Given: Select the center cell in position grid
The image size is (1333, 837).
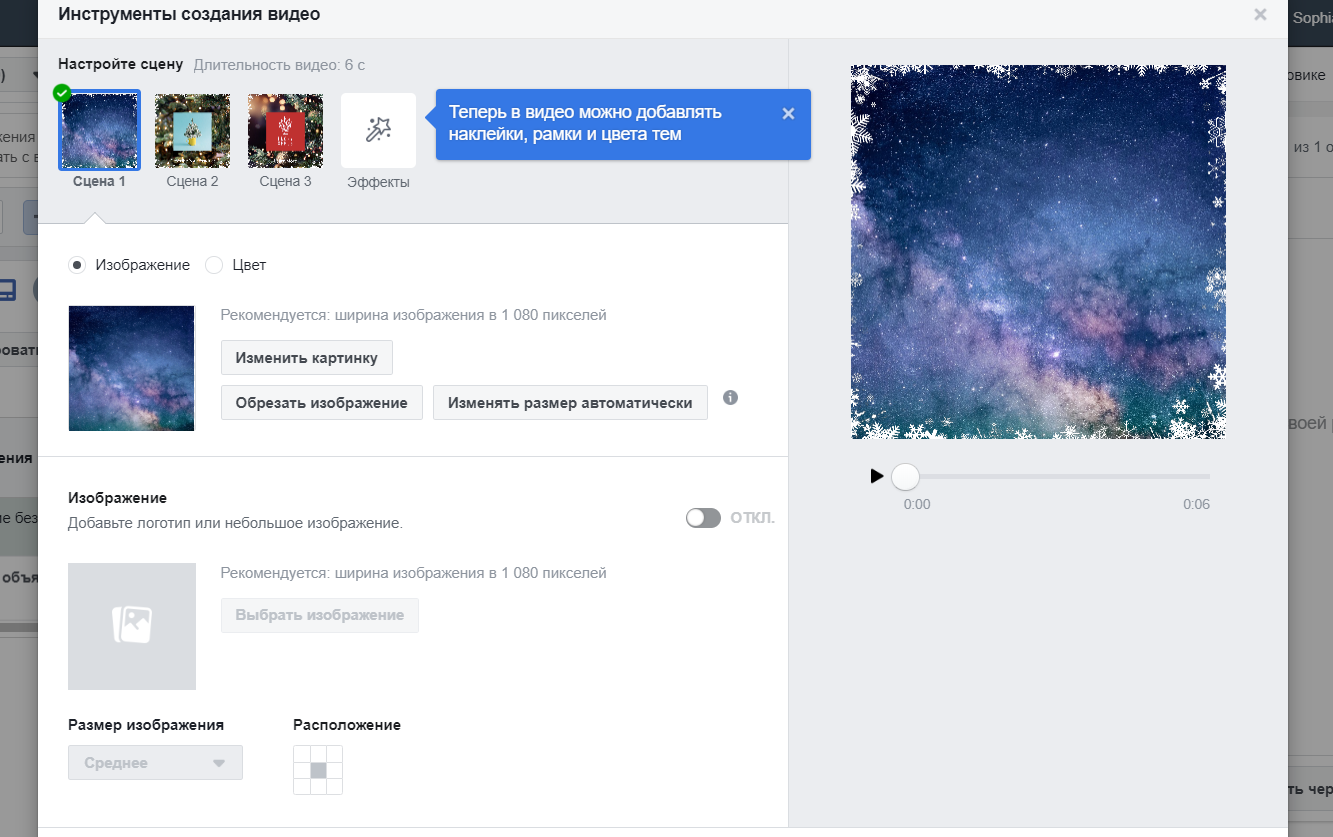Looking at the screenshot, I should coord(318,770).
